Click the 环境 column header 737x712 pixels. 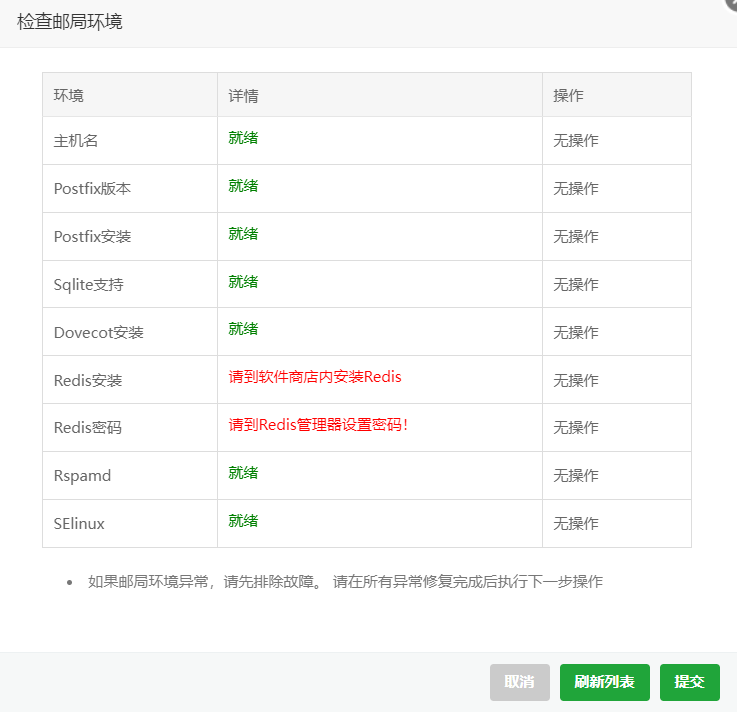point(69,95)
